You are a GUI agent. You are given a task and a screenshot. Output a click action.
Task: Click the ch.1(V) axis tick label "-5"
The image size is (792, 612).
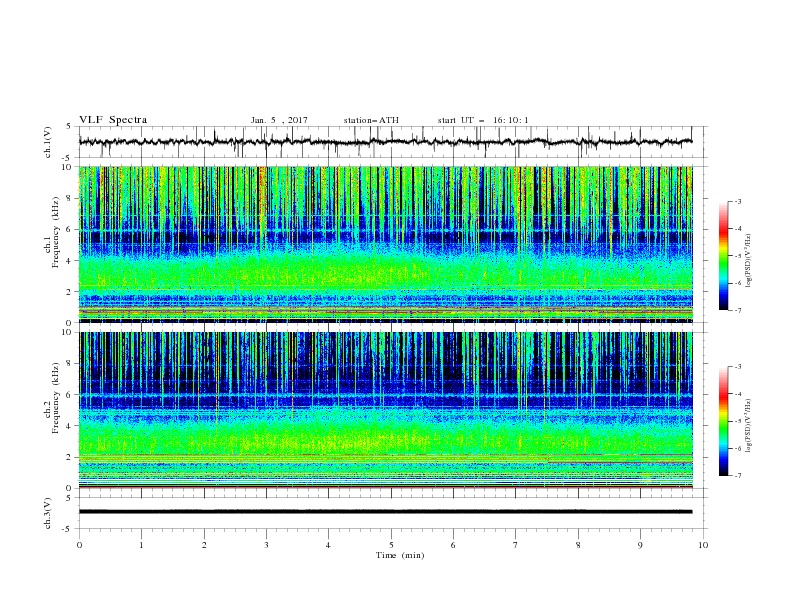point(68,158)
